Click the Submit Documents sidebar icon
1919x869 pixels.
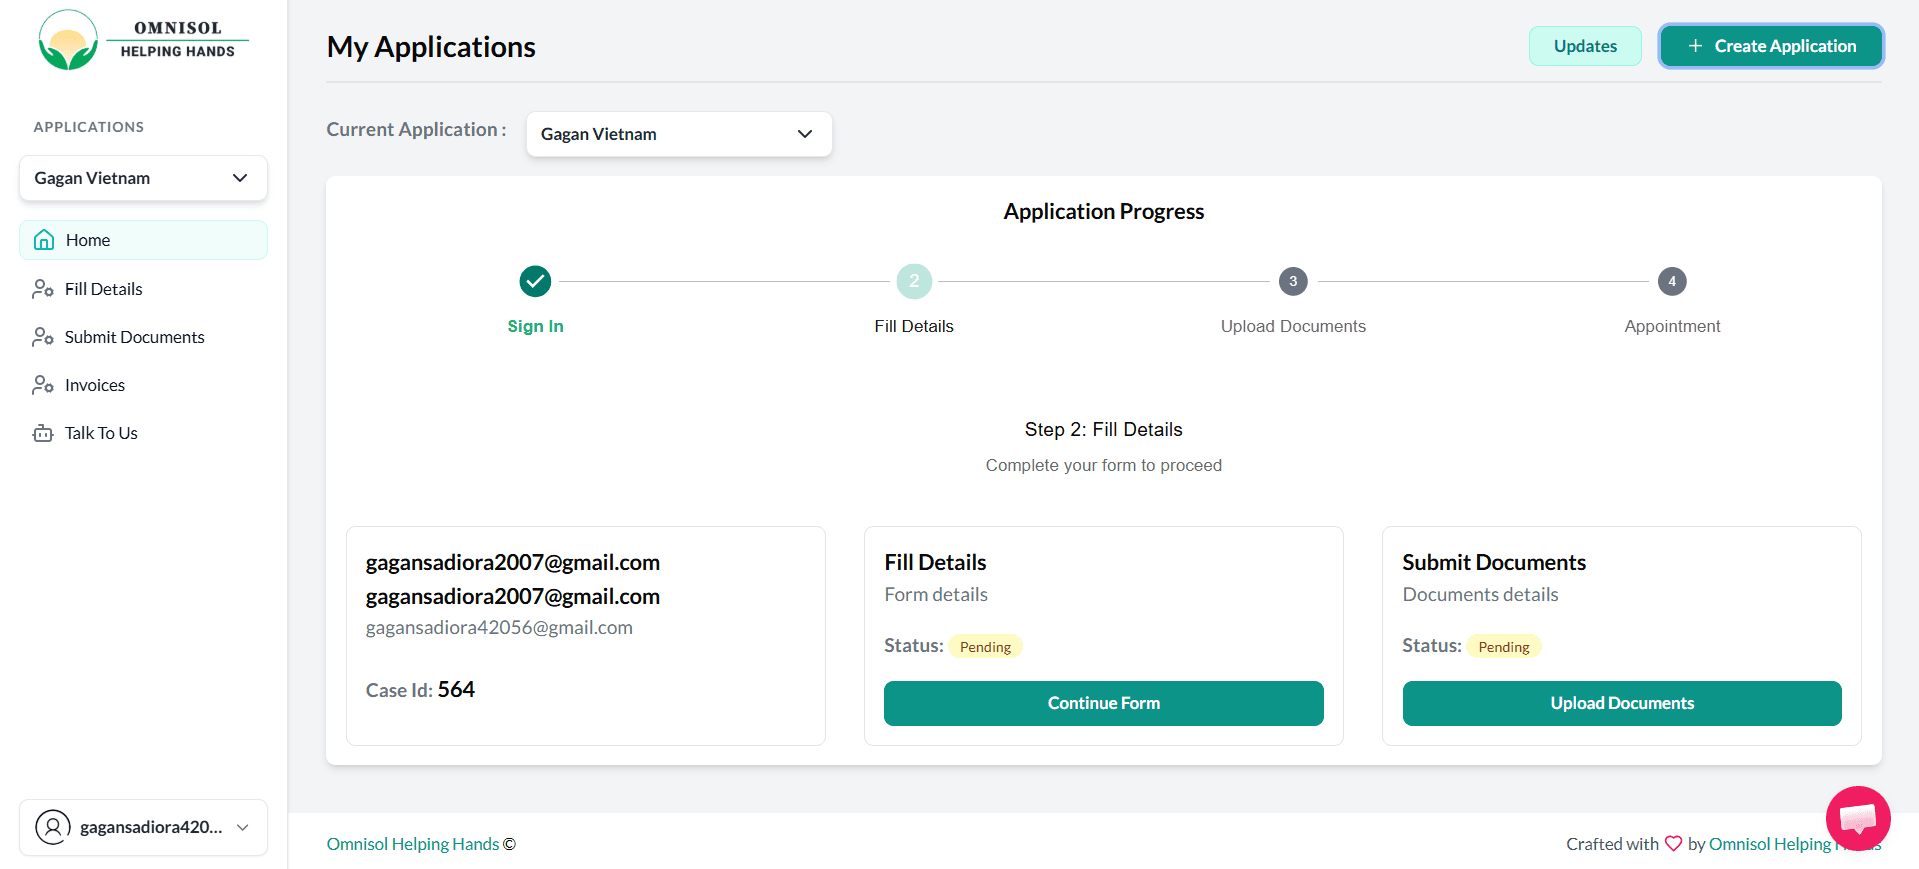coord(43,336)
